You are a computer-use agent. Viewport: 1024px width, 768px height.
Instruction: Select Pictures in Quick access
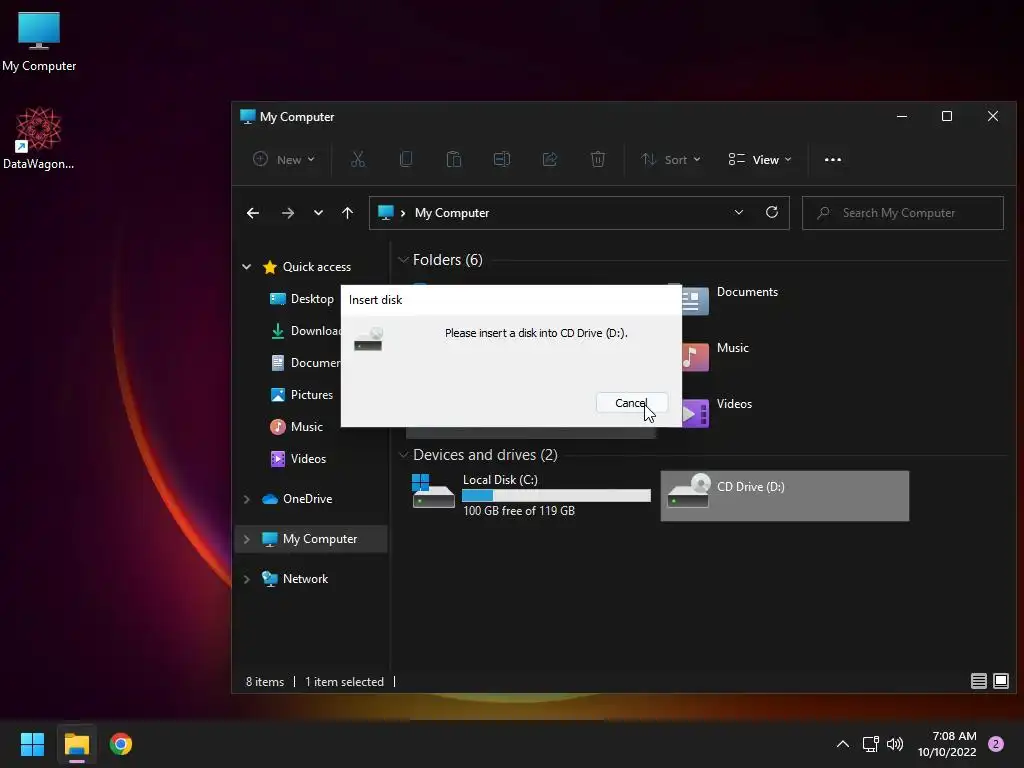pos(302,394)
